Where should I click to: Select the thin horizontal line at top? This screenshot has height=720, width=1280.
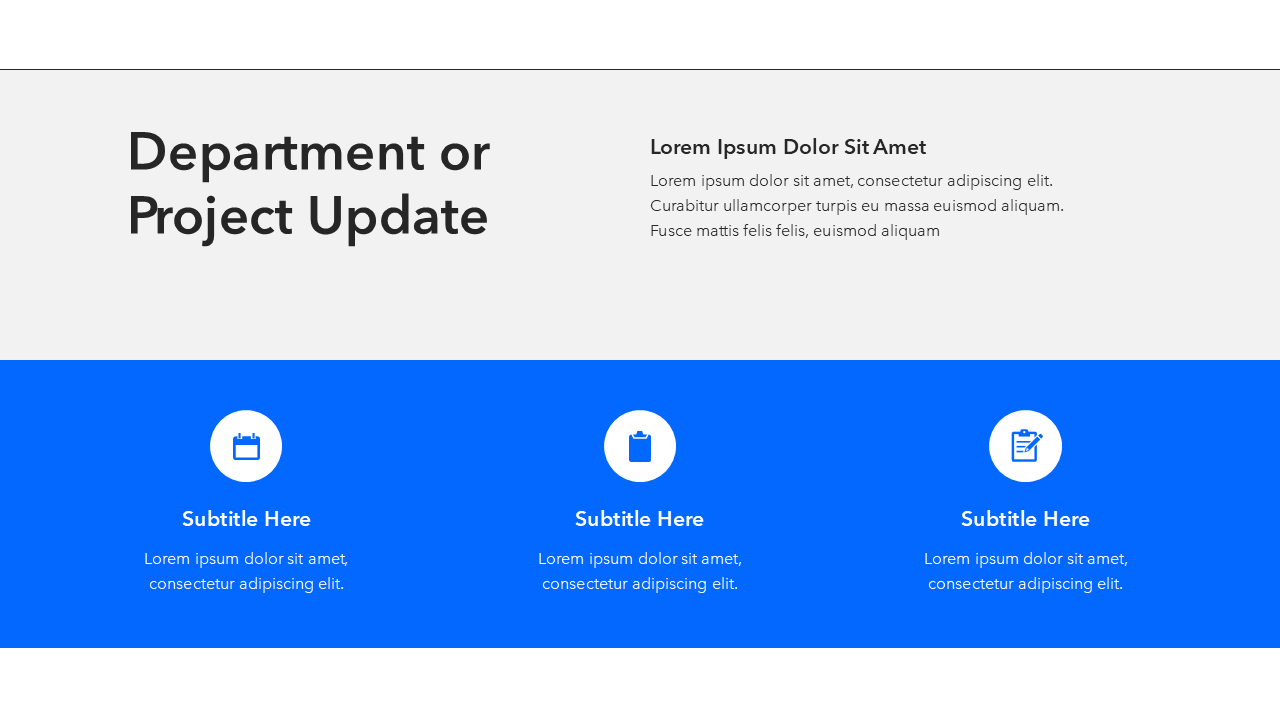[640, 69]
